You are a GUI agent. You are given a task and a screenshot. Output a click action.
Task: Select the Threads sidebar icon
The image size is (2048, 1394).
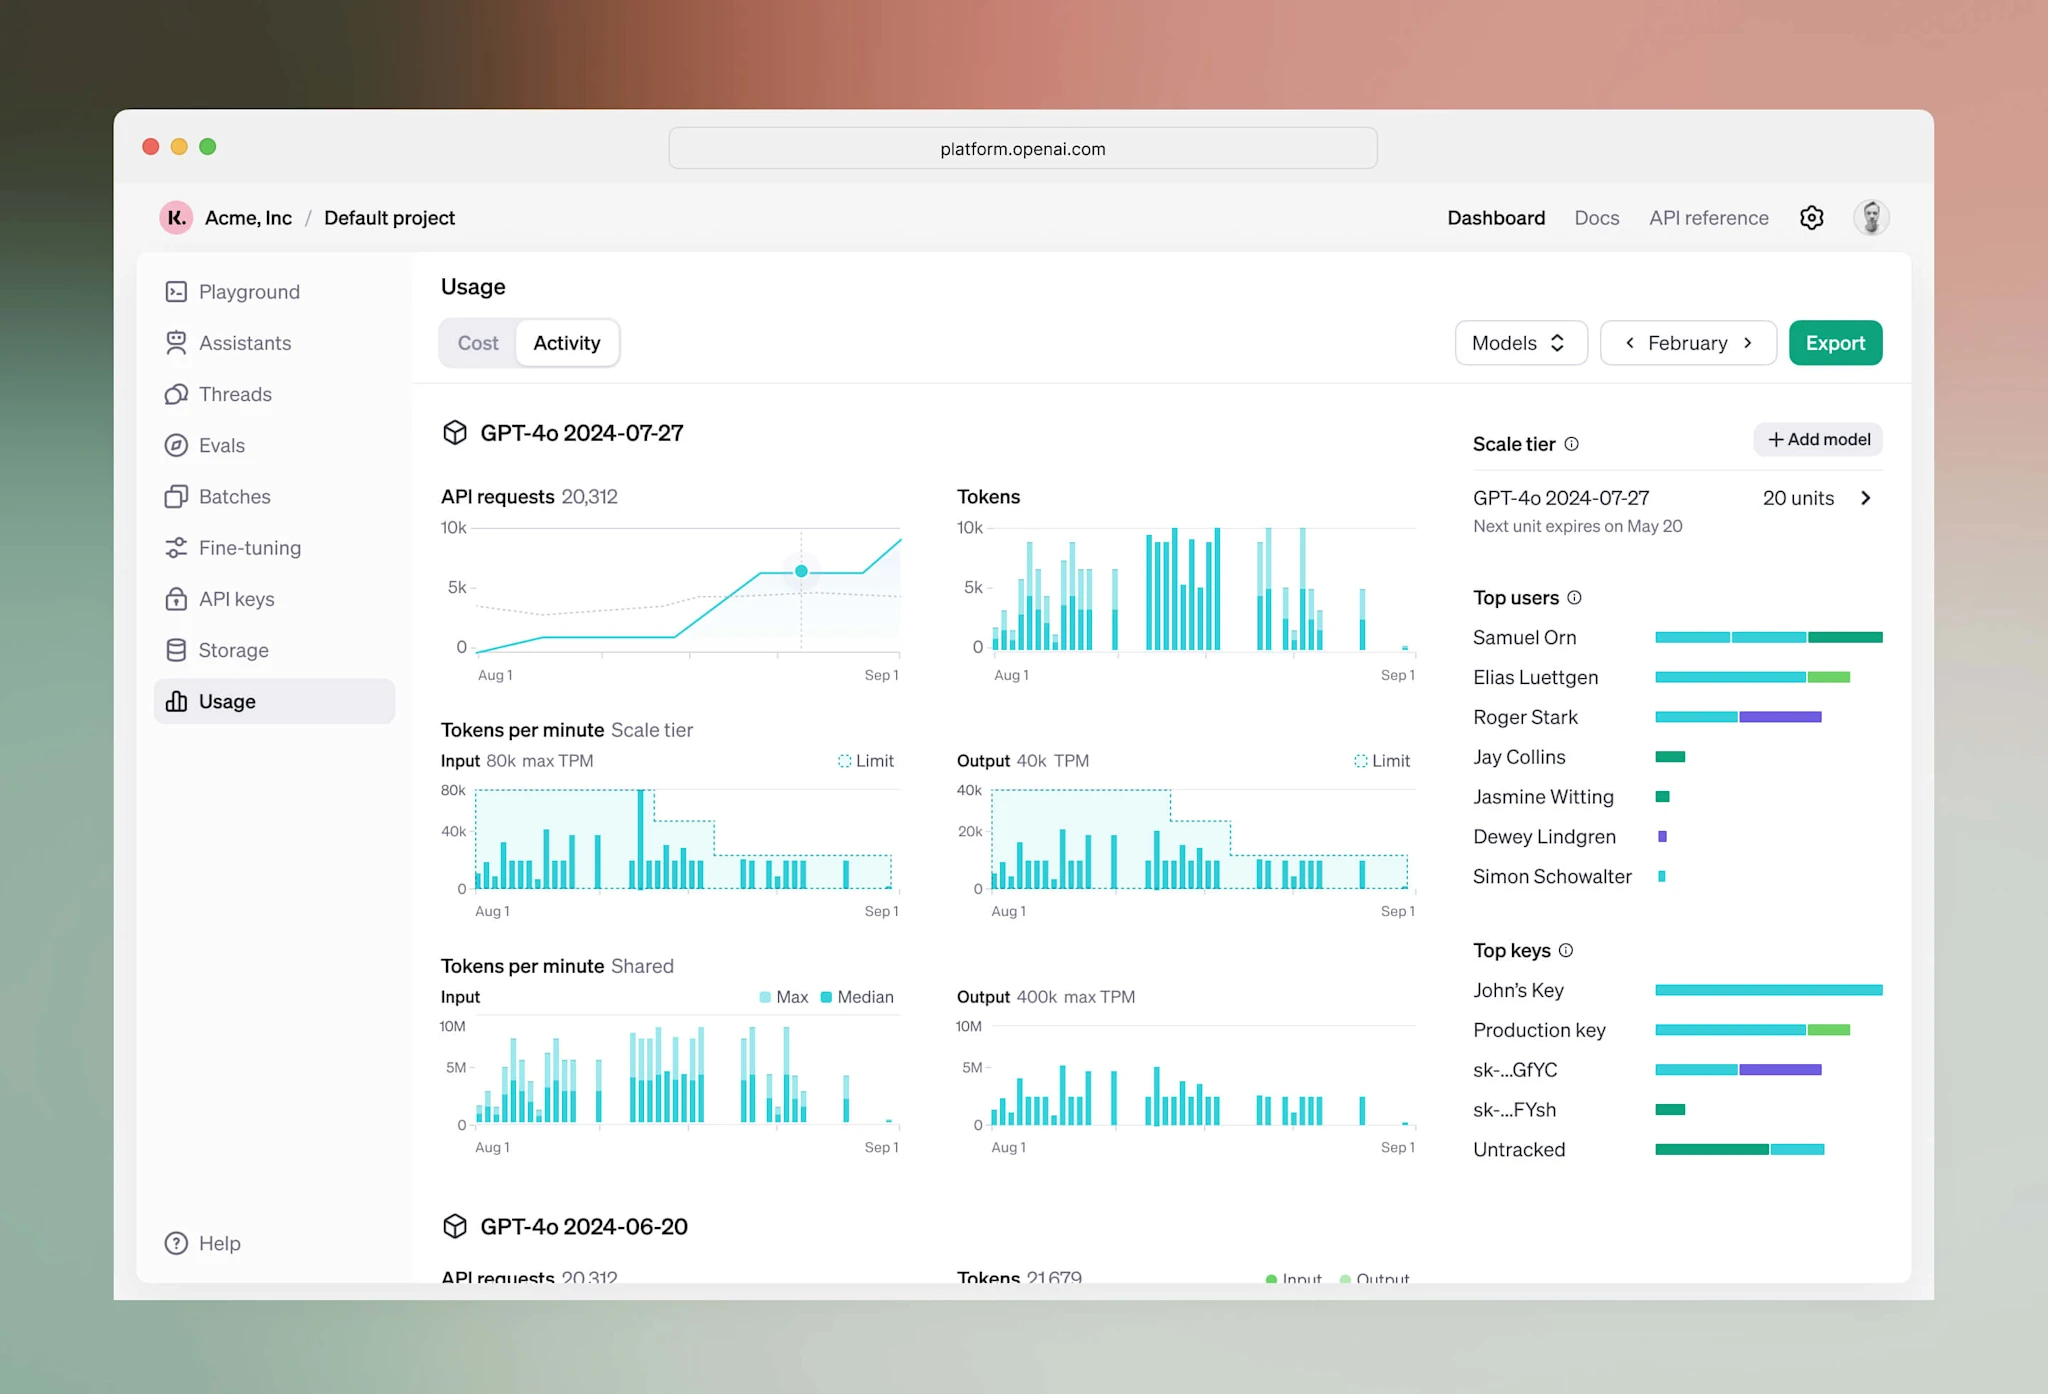click(176, 394)
